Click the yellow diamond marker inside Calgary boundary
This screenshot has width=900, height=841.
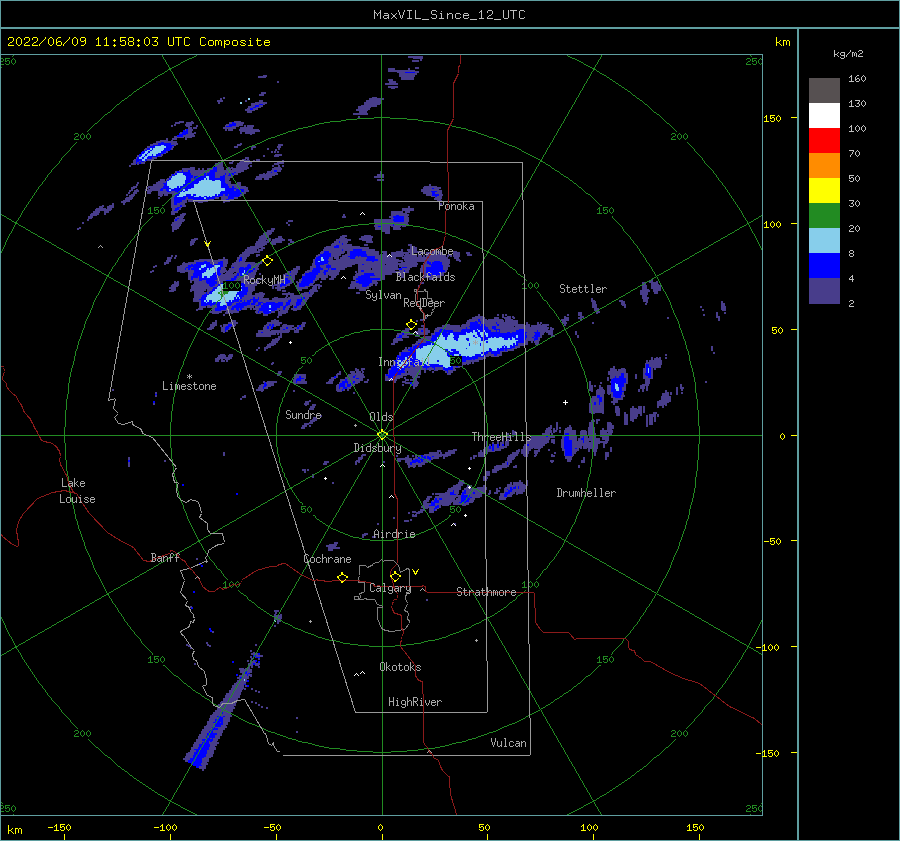pyautogui.click(x=395, y=576)
